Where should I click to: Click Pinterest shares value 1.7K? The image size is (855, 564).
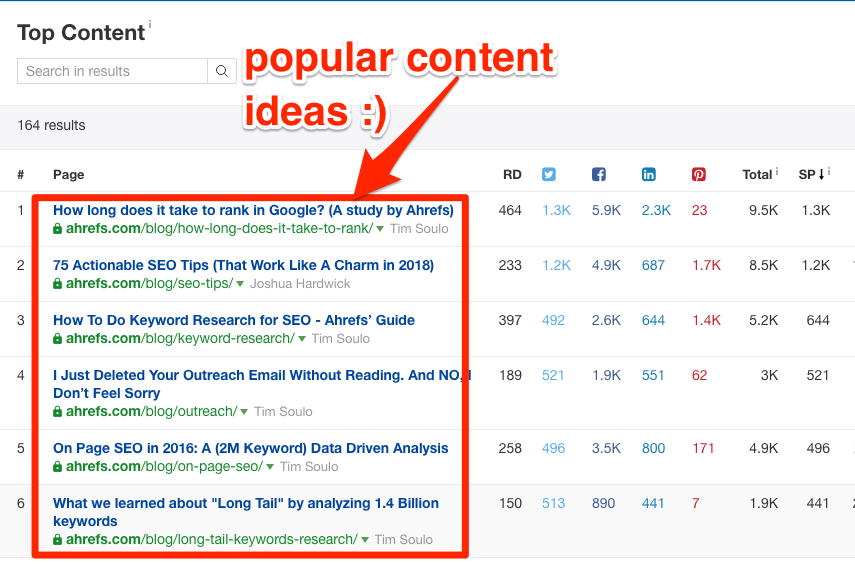tap(707, 266)
